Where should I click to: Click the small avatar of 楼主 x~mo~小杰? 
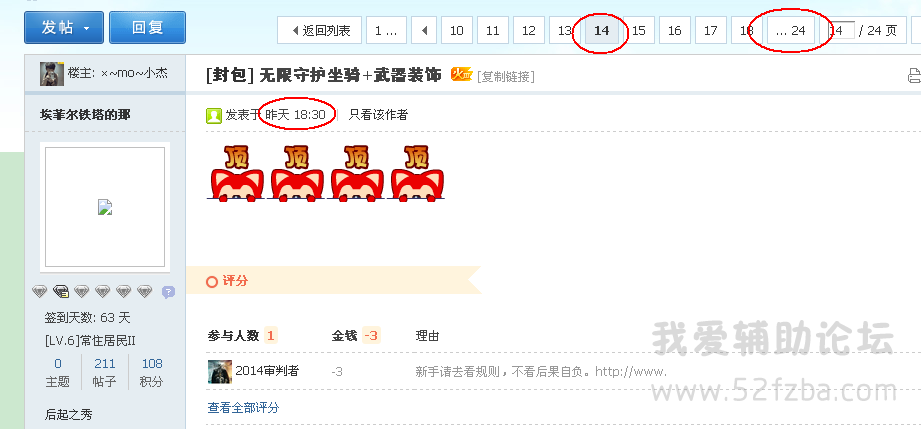tap(52, 74)
